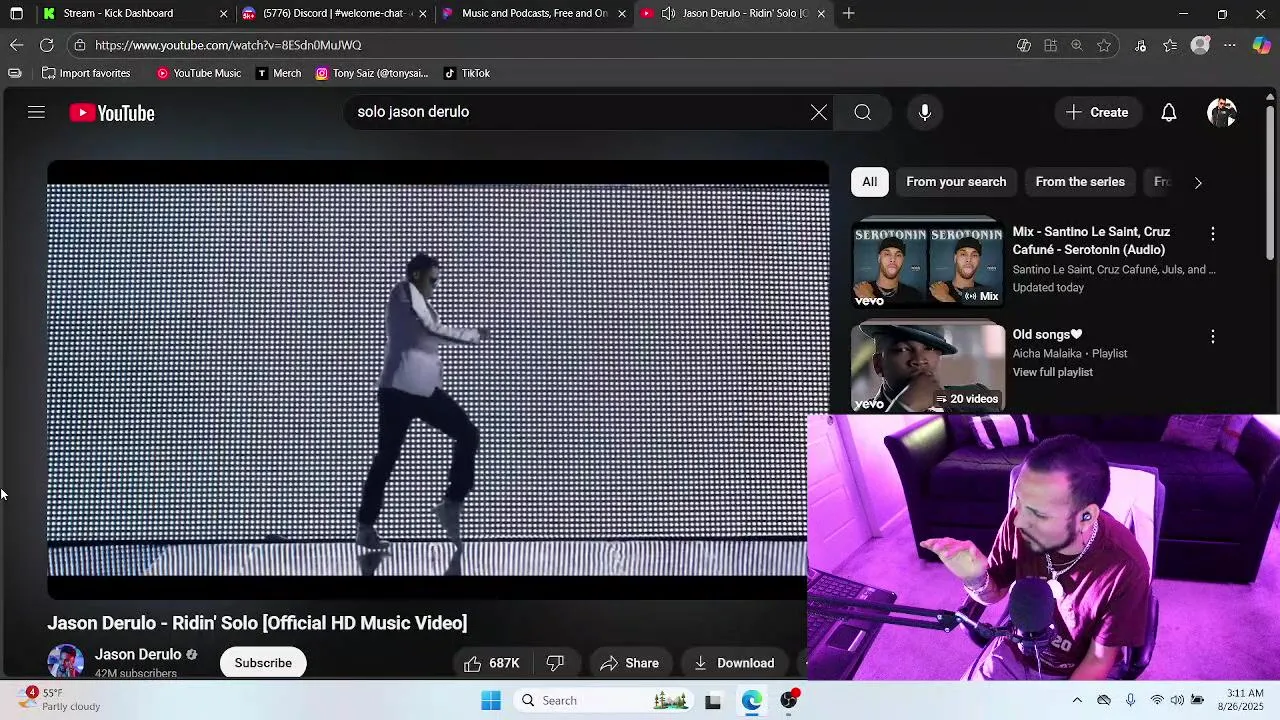Open the Tony Saiz Instagram bookmark
This screenshot has height=720, width=1280.
pyautogui.click(x=372, y=73)
